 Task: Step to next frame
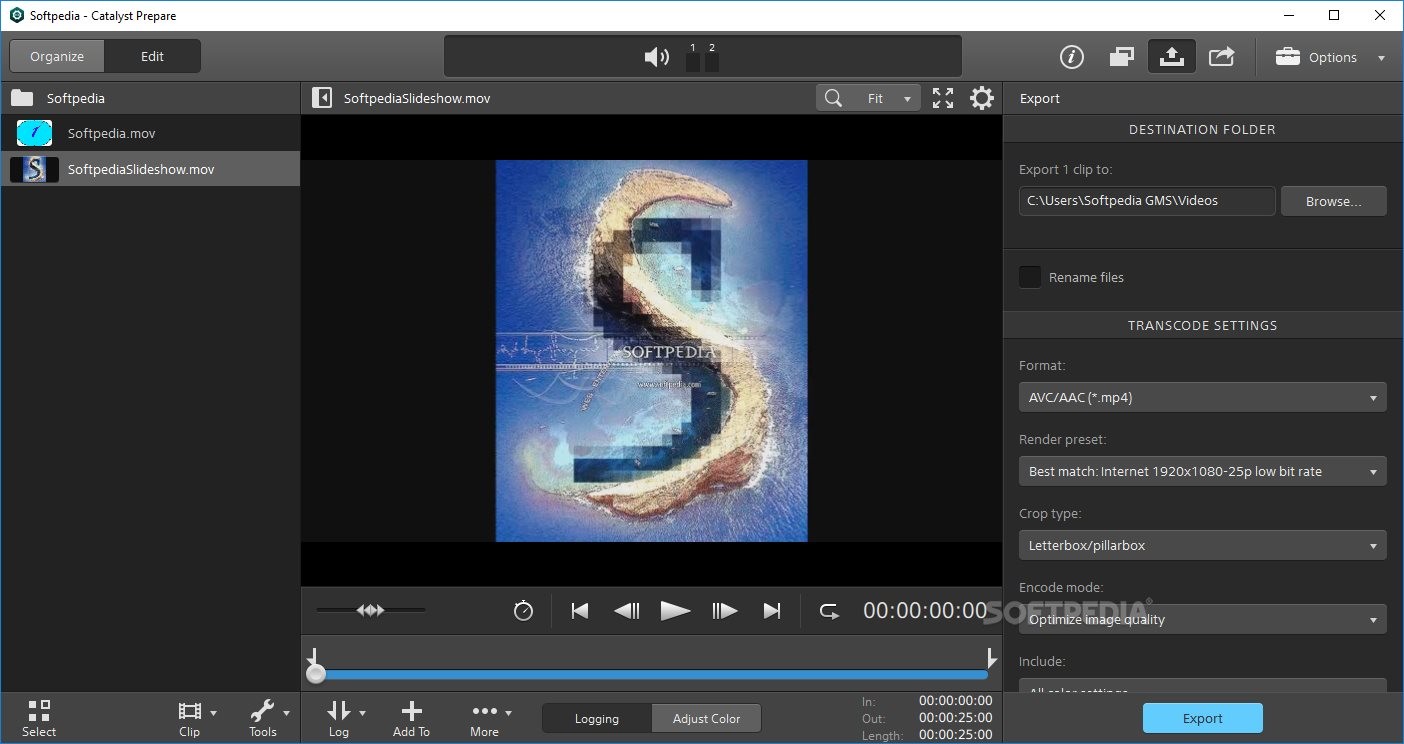[724, 611]
